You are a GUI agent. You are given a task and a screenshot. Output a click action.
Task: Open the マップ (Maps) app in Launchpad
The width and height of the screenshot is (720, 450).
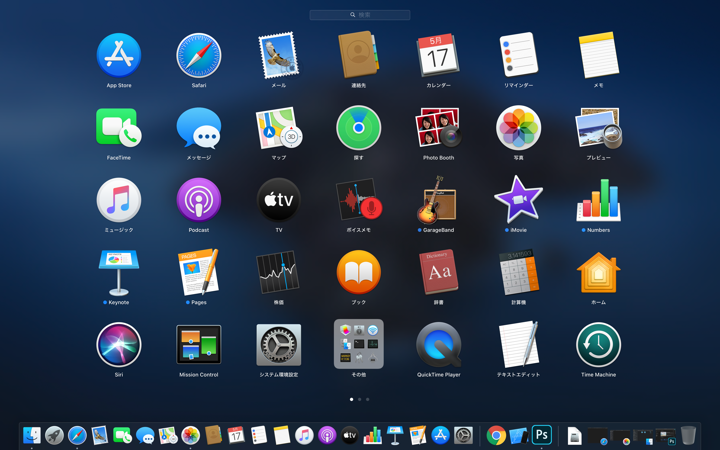[x=279, y=128]
